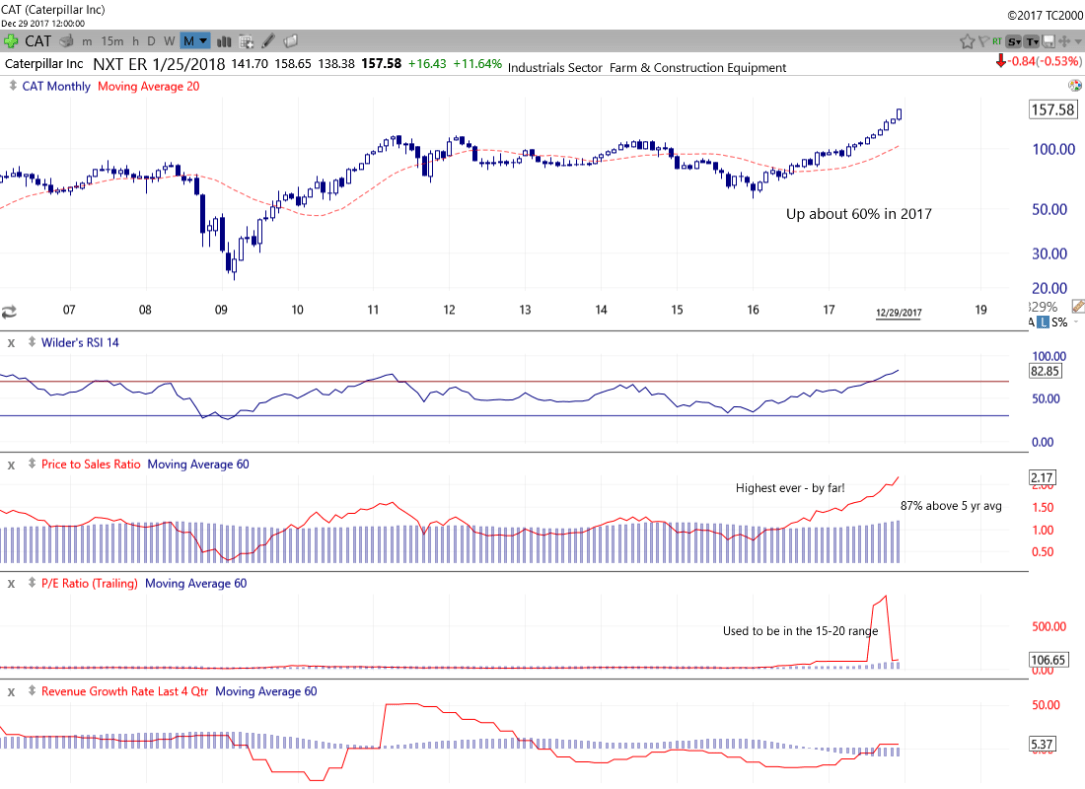The width and height of the screenshot is (1085, 789).
Task: Click the save chart floppy icon
Action: 1047,41
